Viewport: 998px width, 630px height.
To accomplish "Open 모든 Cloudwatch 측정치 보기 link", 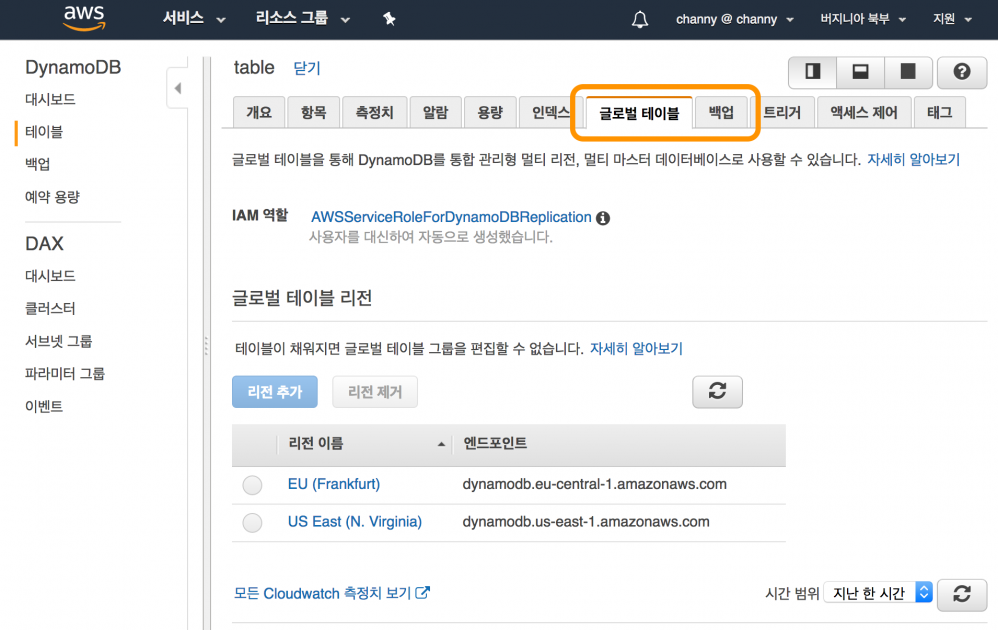I will (x=331, y=593).
